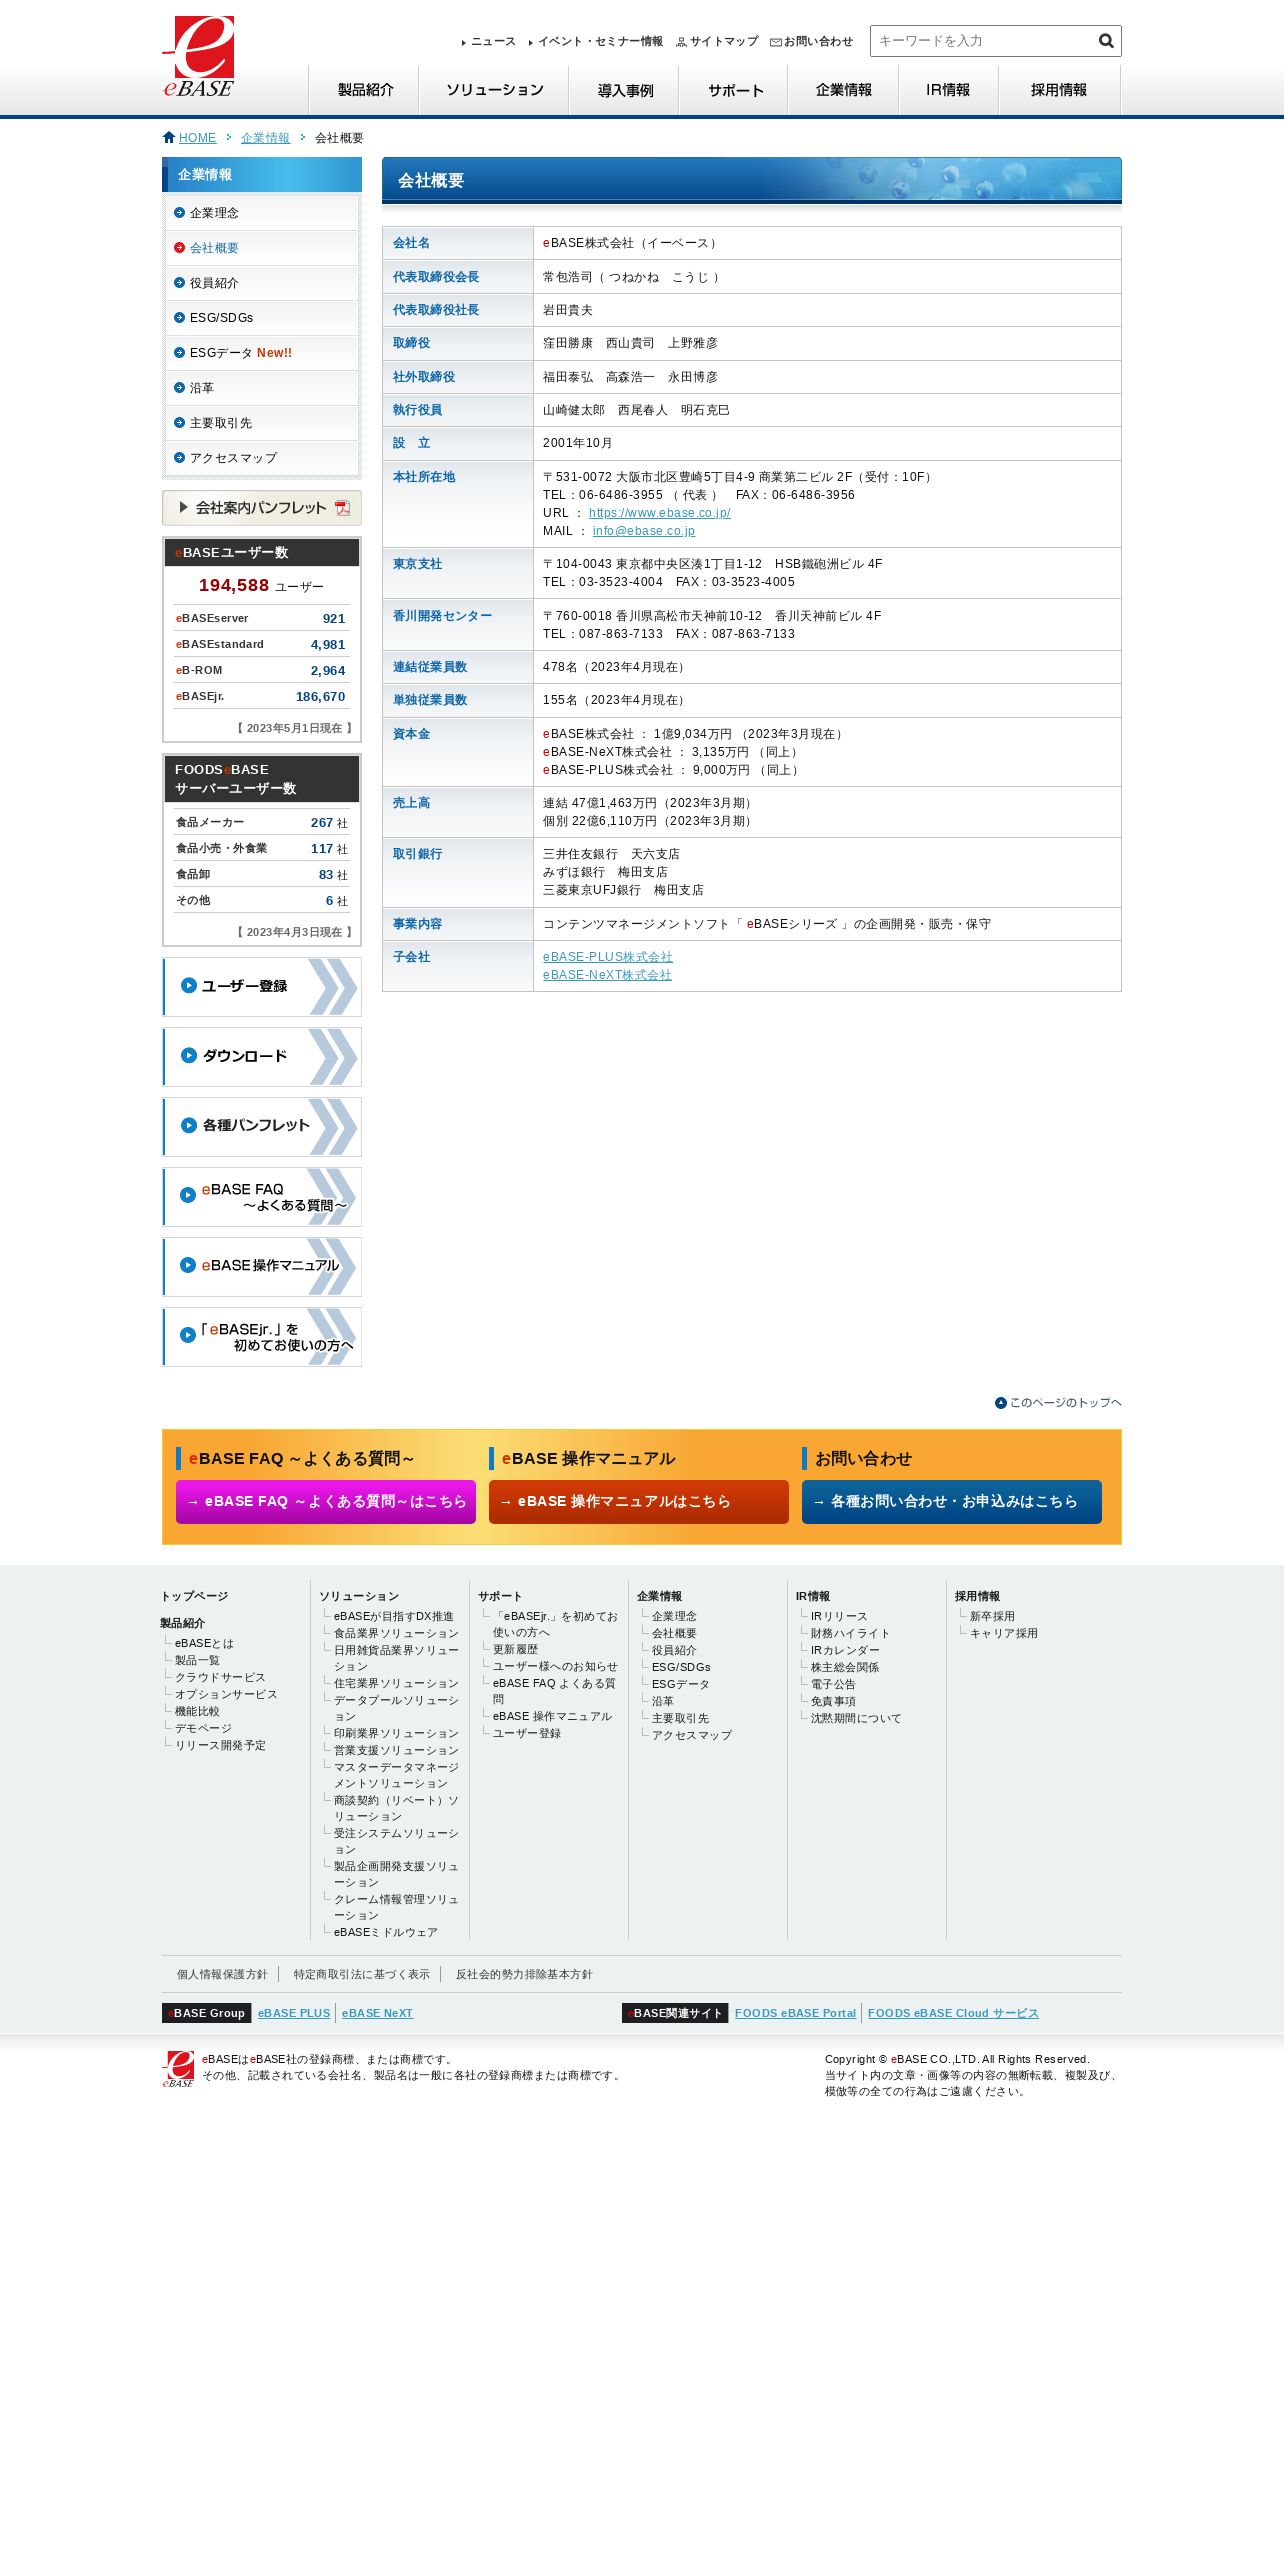Click the small eBASE logo in the footer
Image resolution: width=1284 pixels, height=2568 pixels.
point(178,2068)
